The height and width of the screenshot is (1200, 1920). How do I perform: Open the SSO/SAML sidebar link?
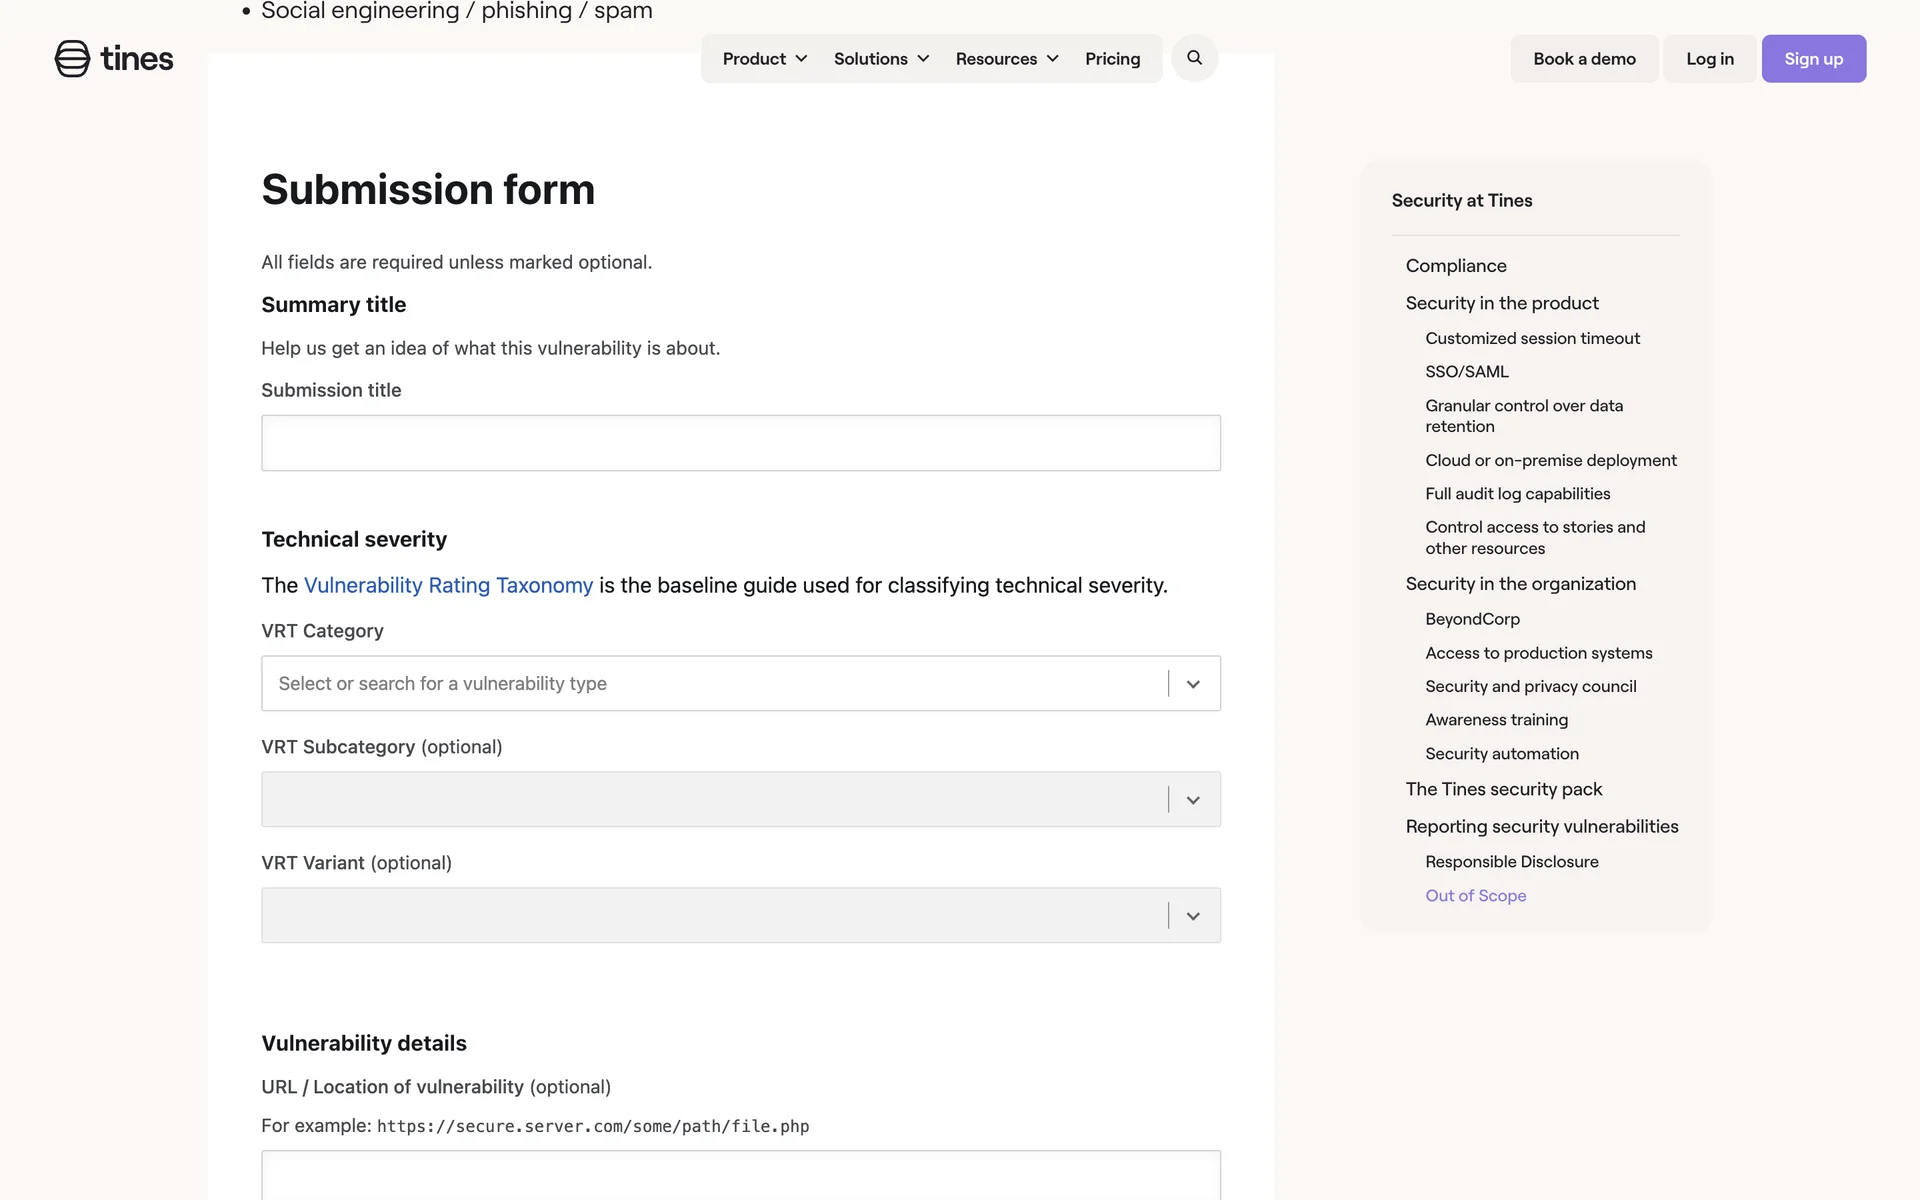click(1466, 372)
